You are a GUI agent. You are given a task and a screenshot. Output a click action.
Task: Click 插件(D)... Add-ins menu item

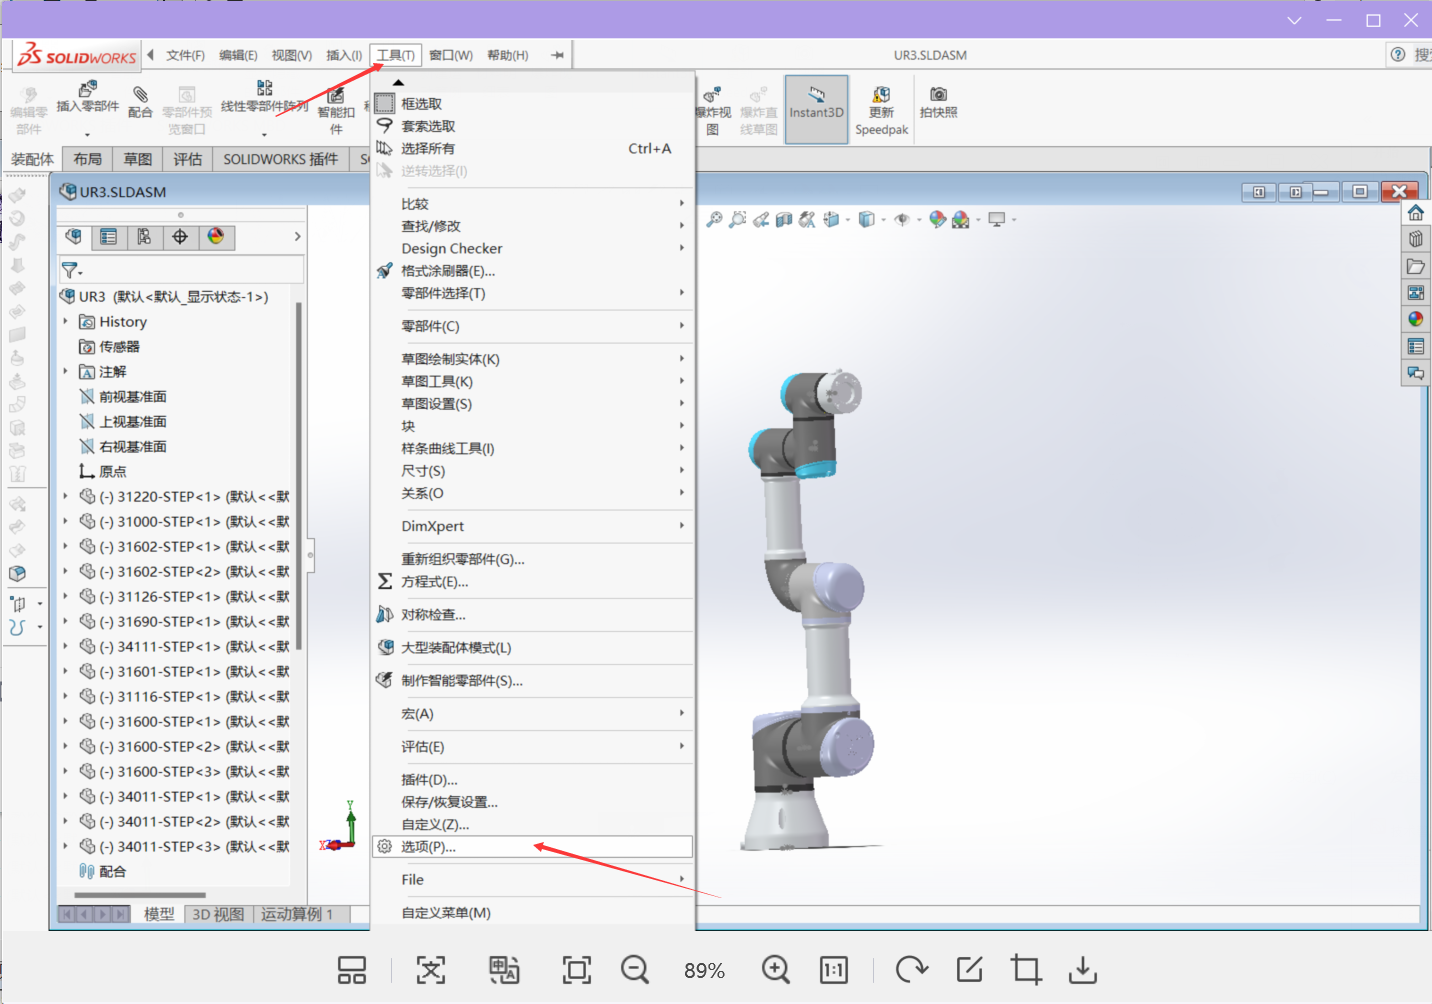click(532, 779)
